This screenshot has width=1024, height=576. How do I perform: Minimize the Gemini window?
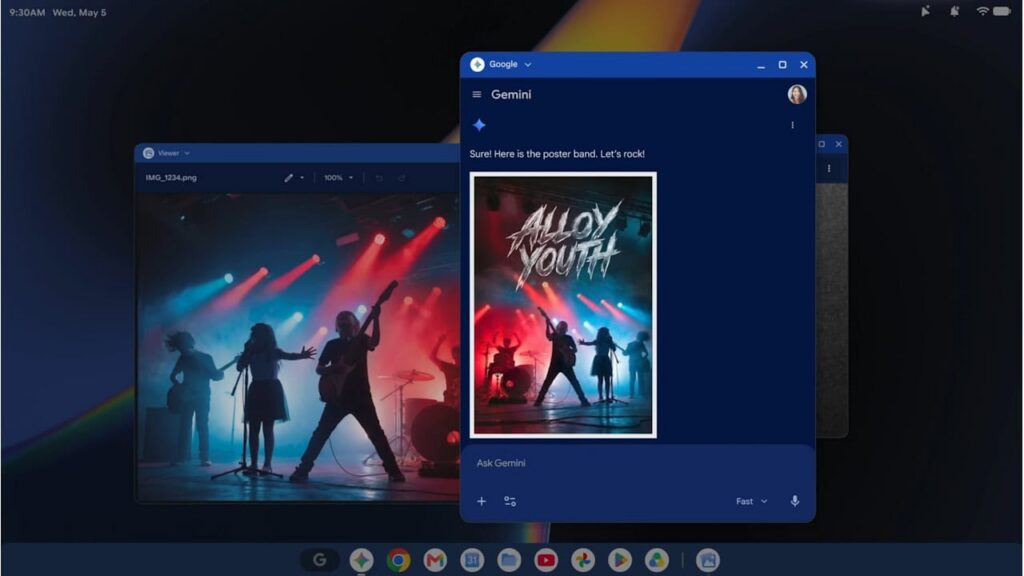pos(761,65)
